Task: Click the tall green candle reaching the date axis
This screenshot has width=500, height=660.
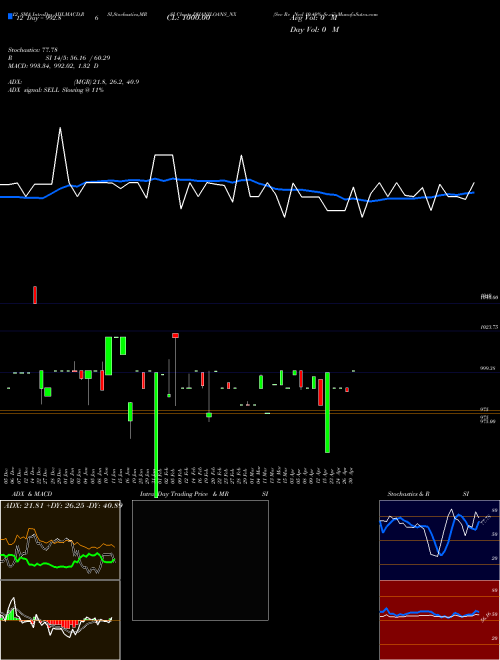Action: [x=156, y=434]
